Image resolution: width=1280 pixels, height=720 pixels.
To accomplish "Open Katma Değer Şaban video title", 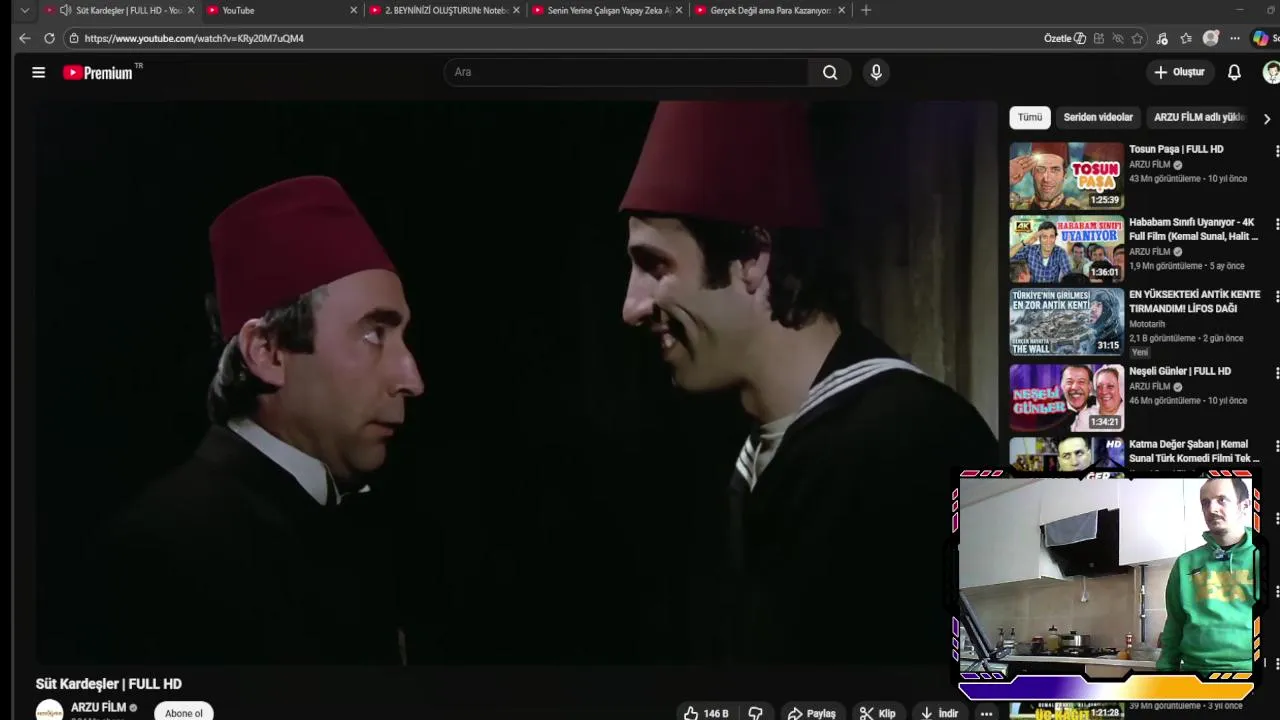I will pyautogui.click(x=1194, y=451).
